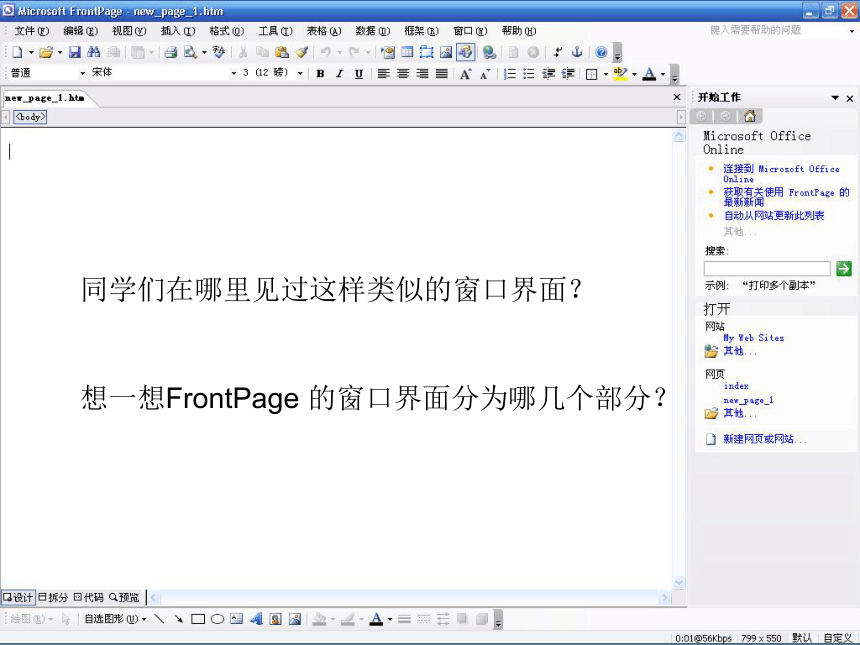Click 新建网页或网站 link
The image size is (860, 645).
[765, 439]
